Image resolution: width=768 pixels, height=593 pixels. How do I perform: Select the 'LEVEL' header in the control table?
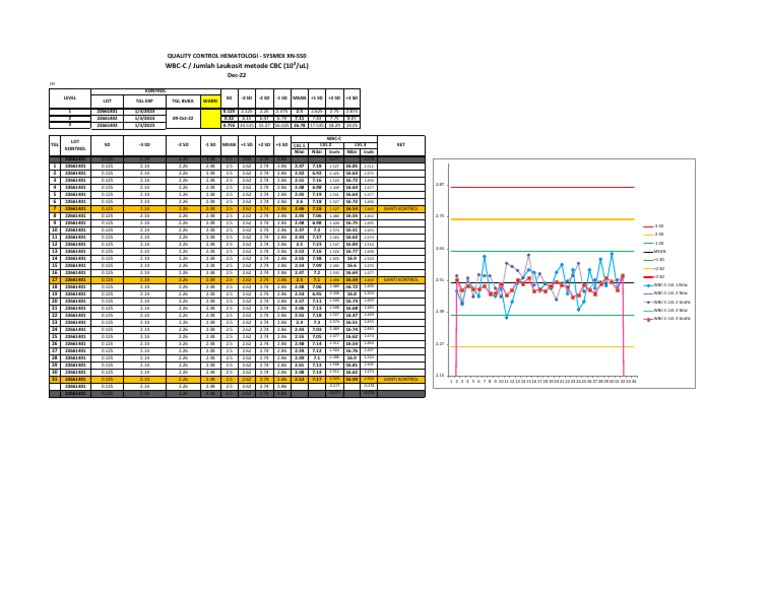pos(70,98)
